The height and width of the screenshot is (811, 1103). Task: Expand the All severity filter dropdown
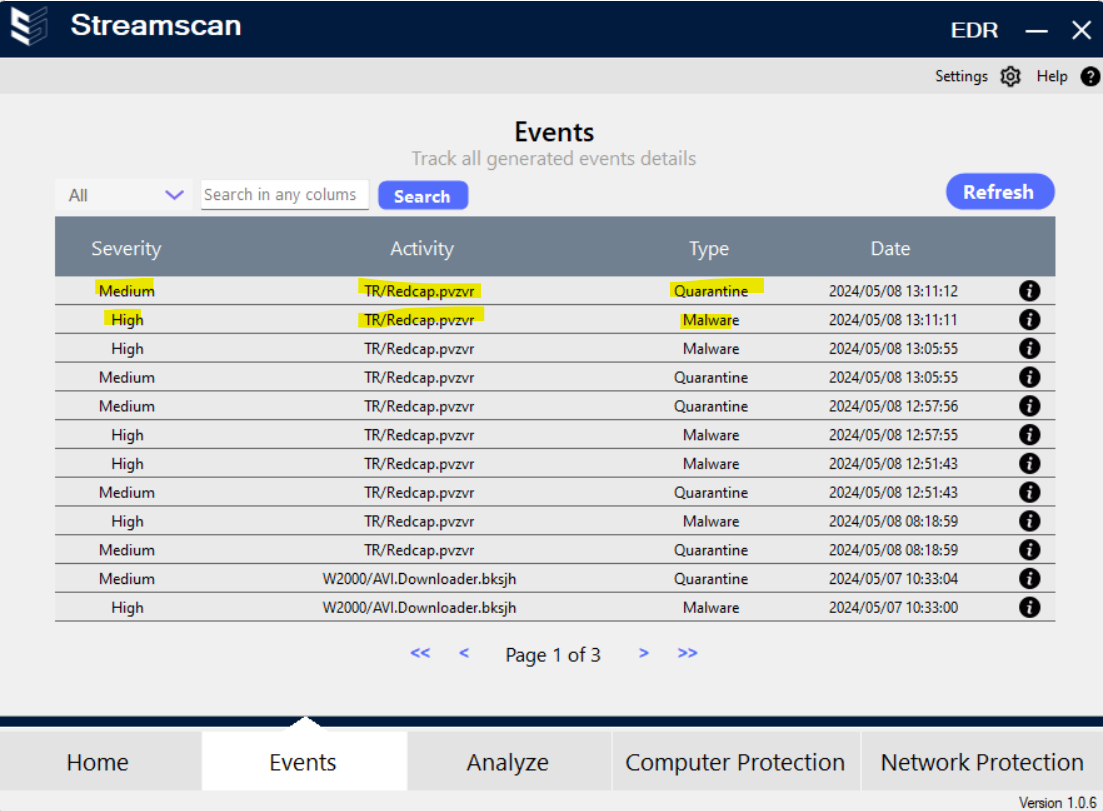(124, 195)
